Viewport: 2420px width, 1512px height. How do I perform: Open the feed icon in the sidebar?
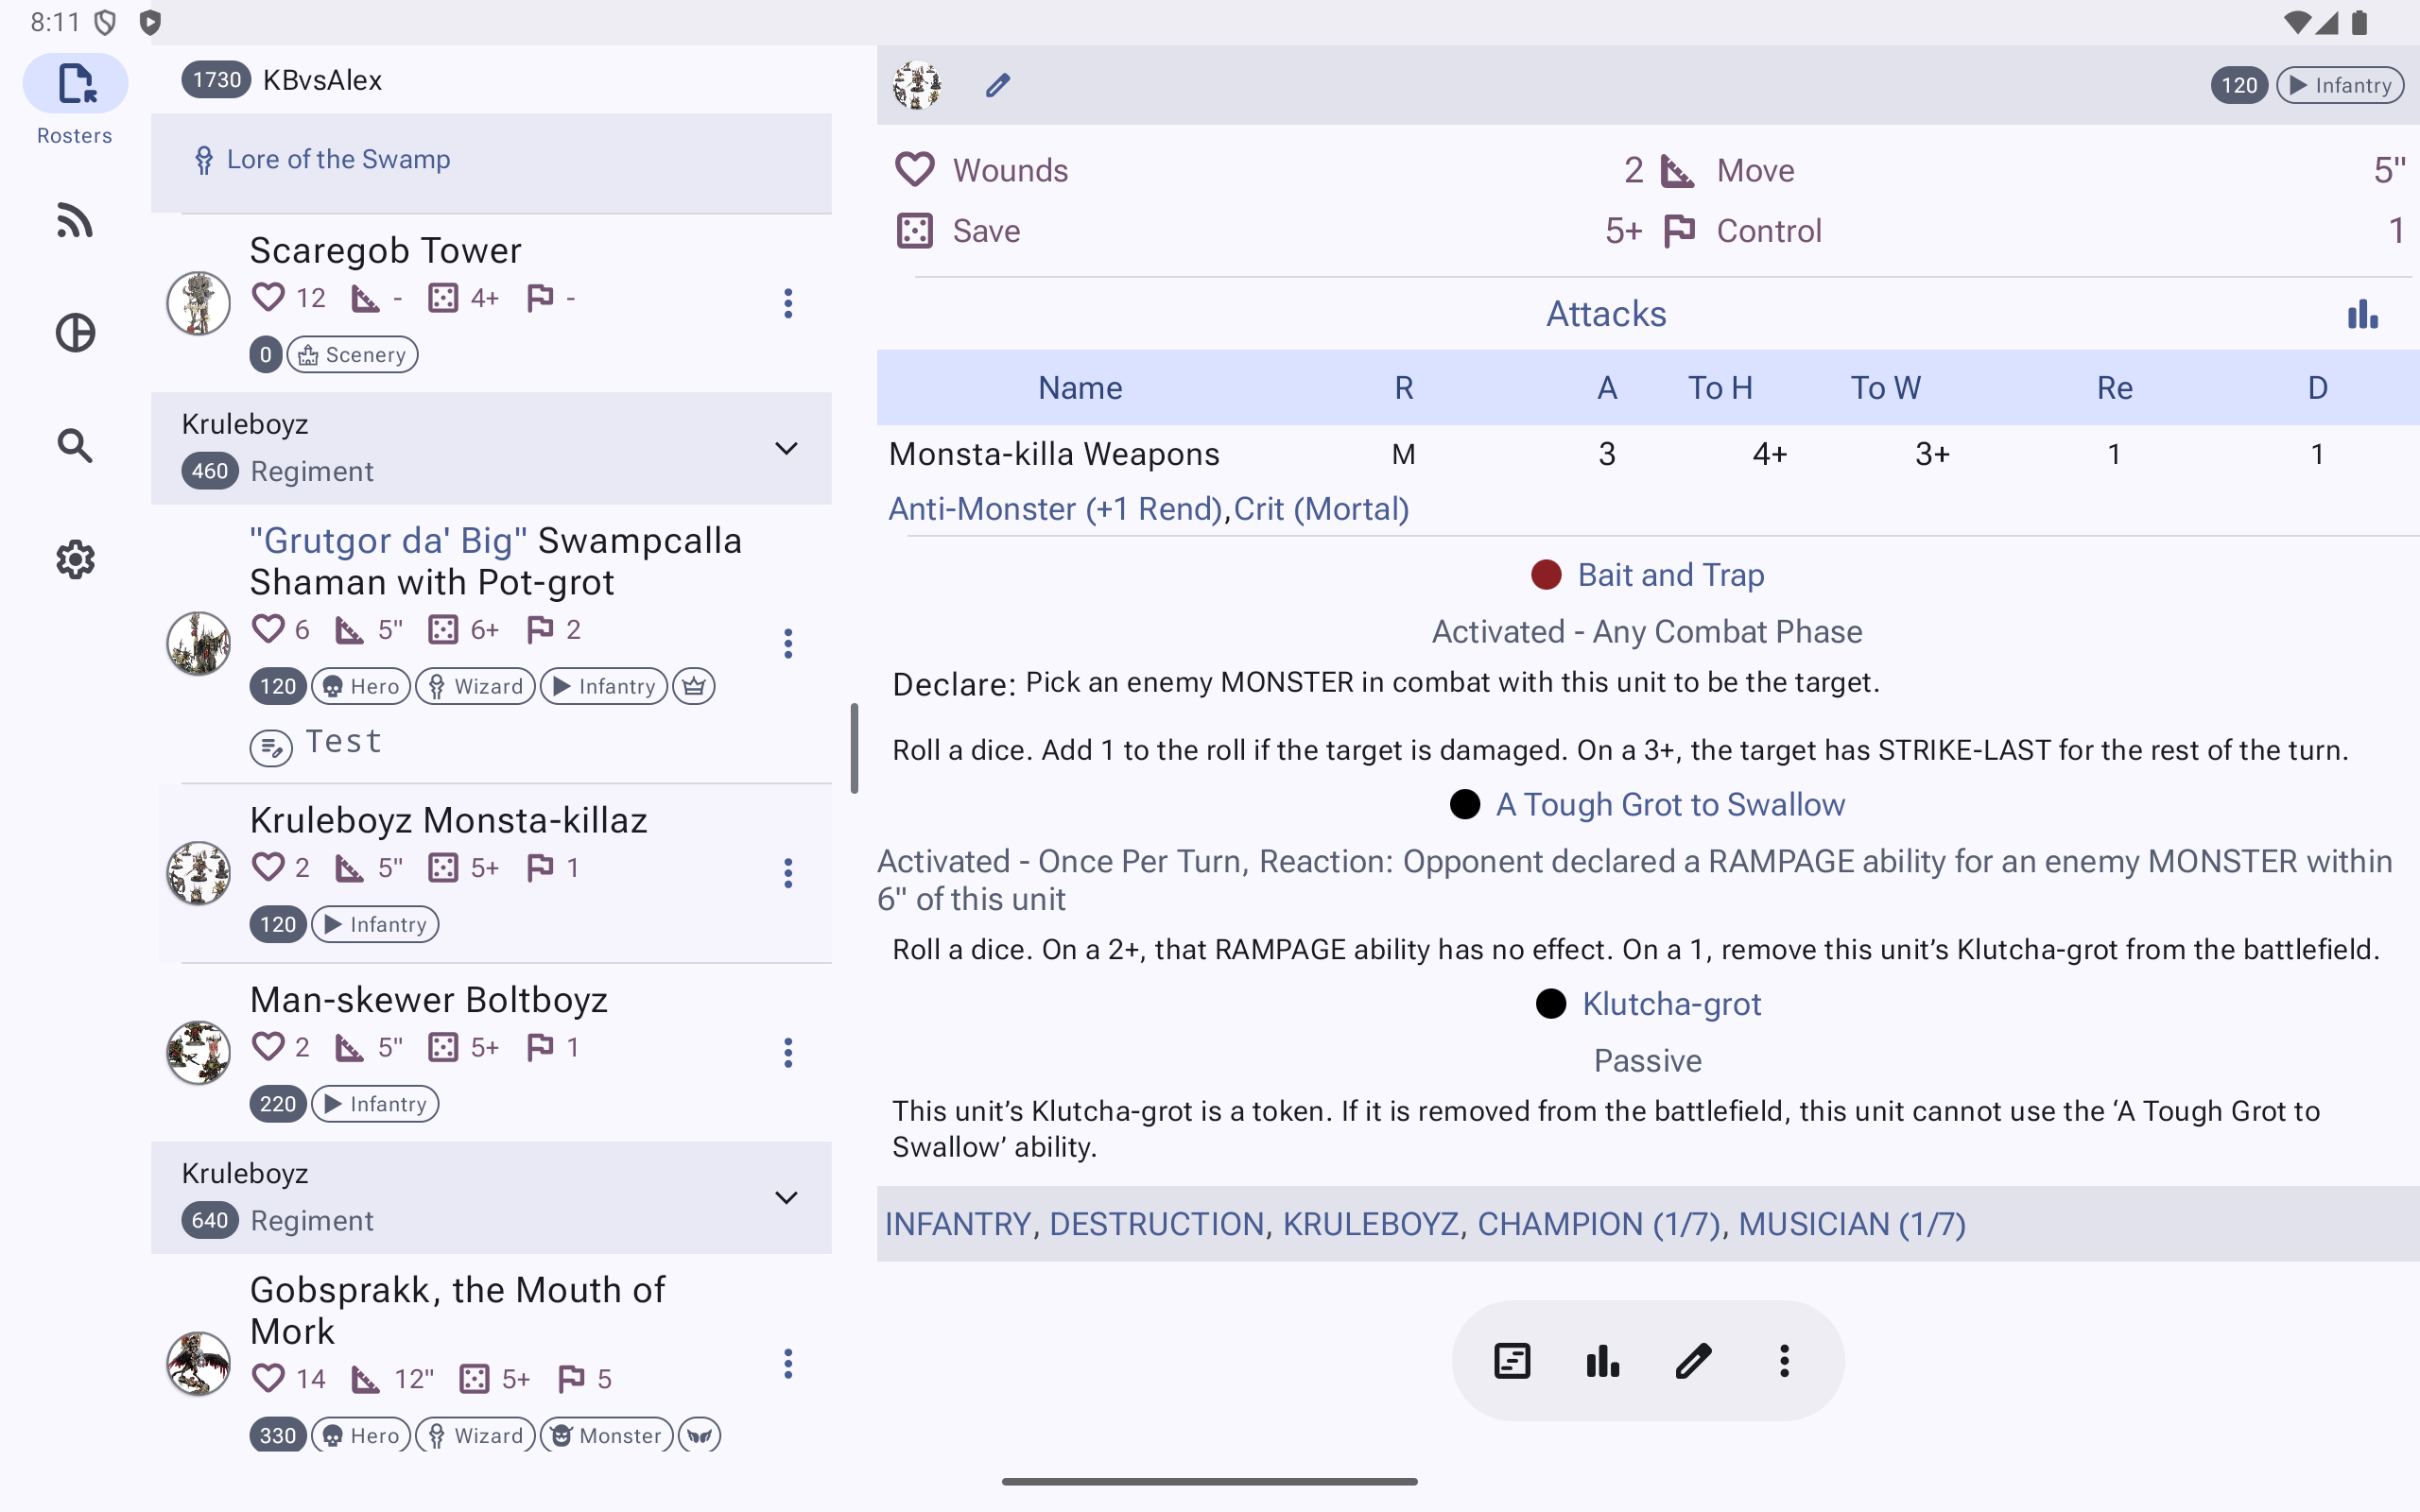75,220
